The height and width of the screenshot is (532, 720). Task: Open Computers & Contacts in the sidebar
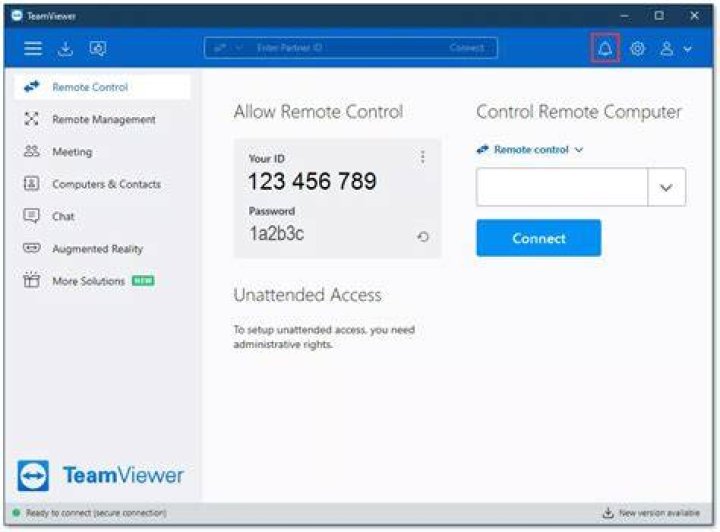102,184
